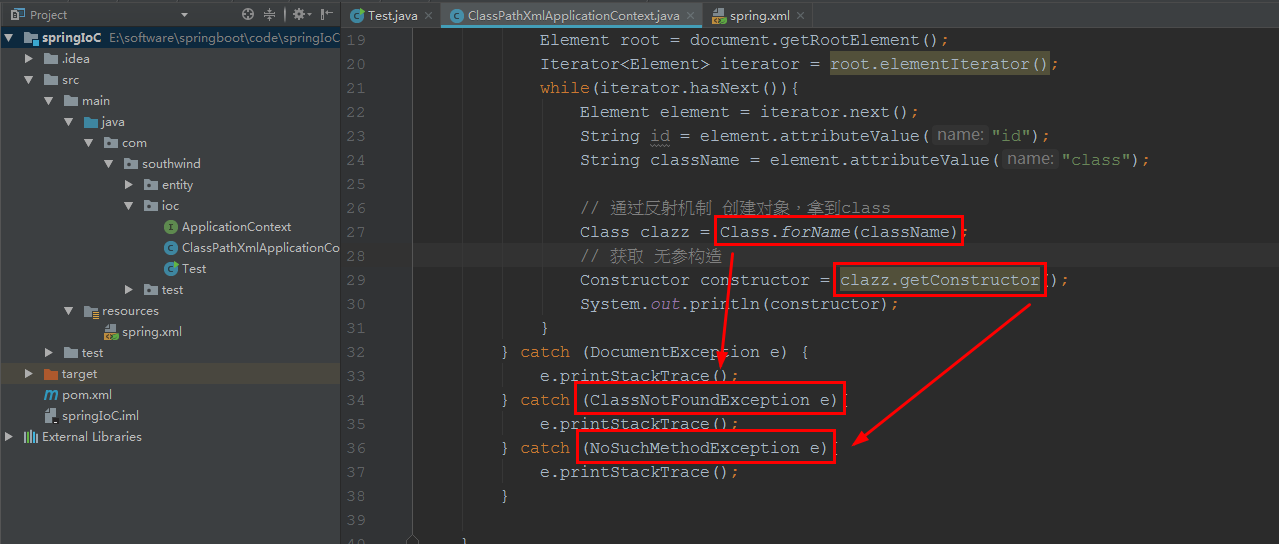Click the Test.java tab class icon
The height and width of the screenshot is (544, 1279).
coord(357,16)
